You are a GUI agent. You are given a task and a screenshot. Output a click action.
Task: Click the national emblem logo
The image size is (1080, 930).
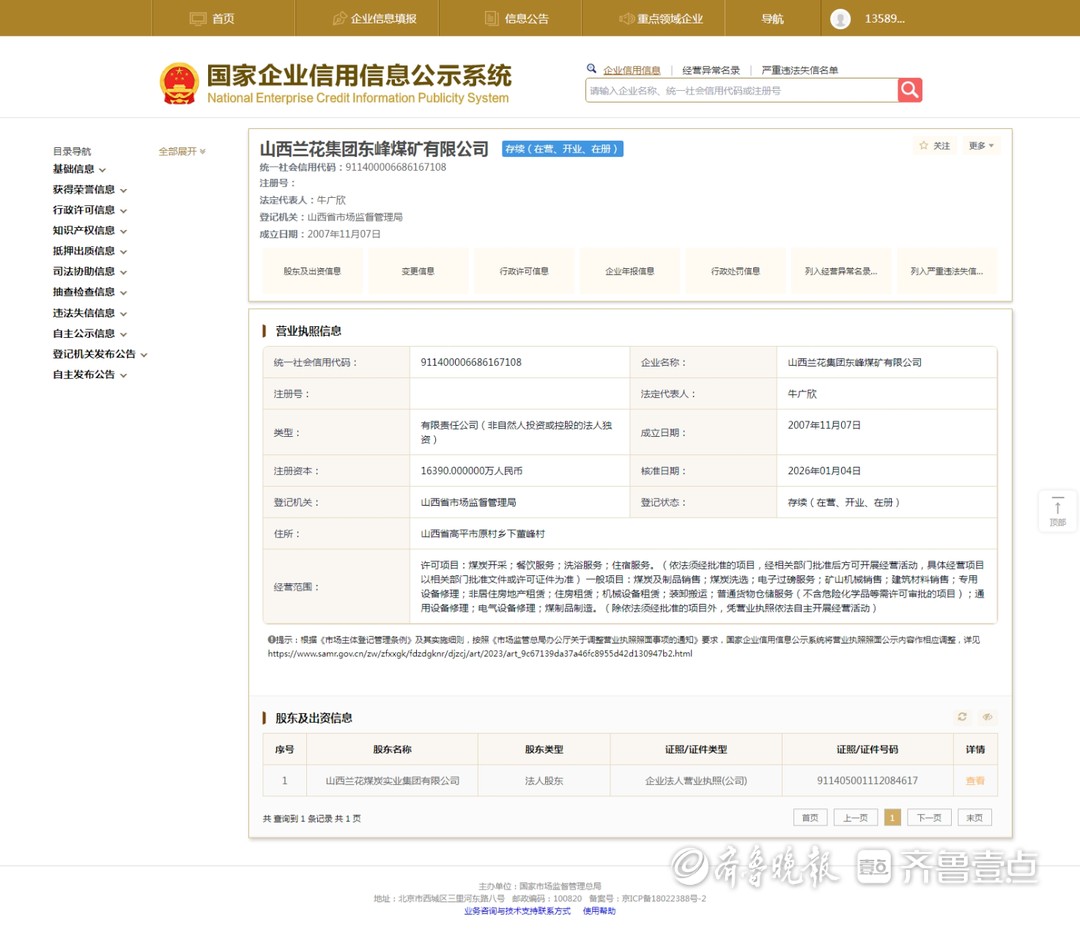(179, 84)
